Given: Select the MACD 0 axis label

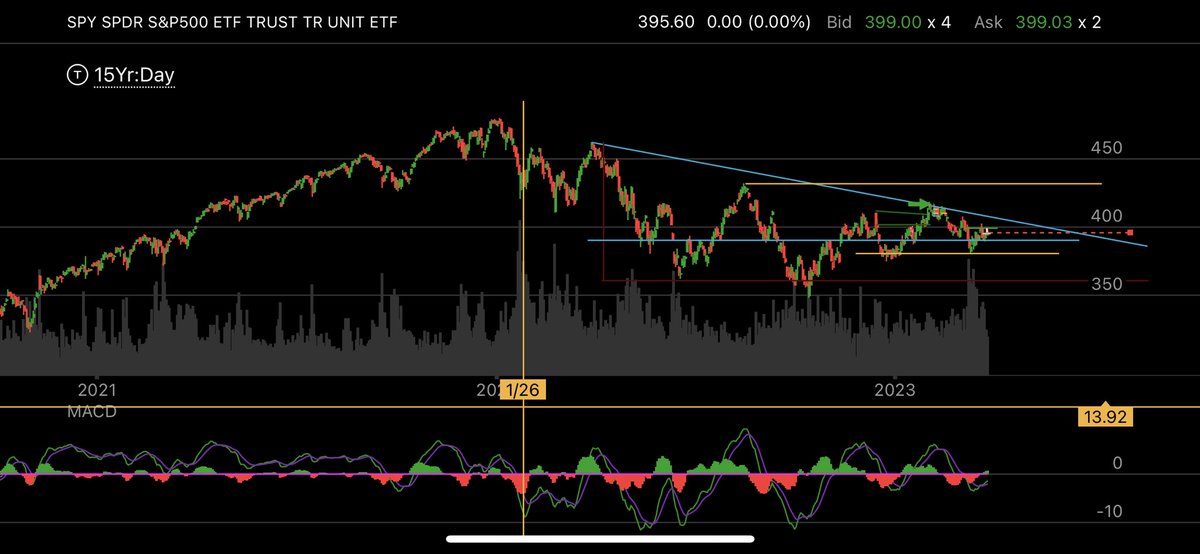Looking at the screenshot, I should point(1117,464).
